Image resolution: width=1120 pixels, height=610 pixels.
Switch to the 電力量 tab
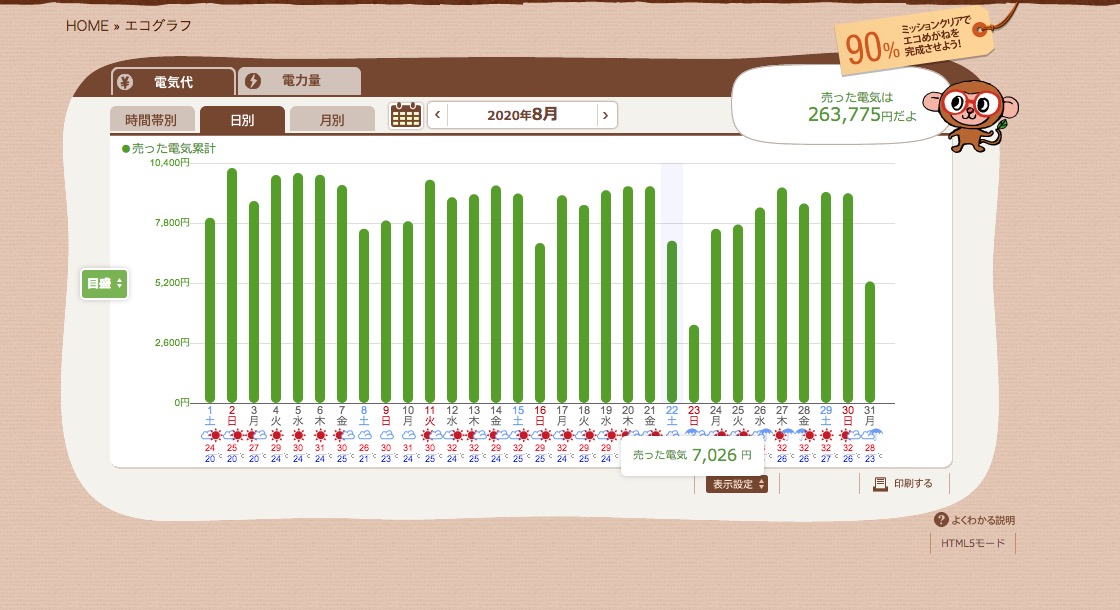point(299,81)
